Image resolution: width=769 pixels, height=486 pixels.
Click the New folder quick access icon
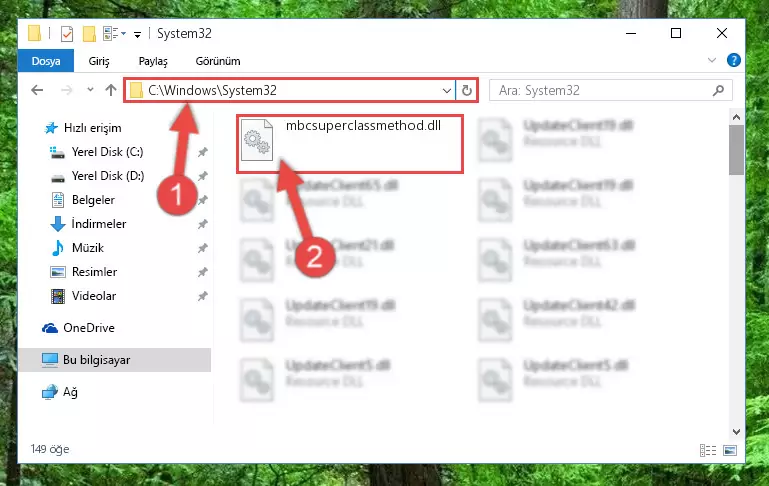point(89,34)
